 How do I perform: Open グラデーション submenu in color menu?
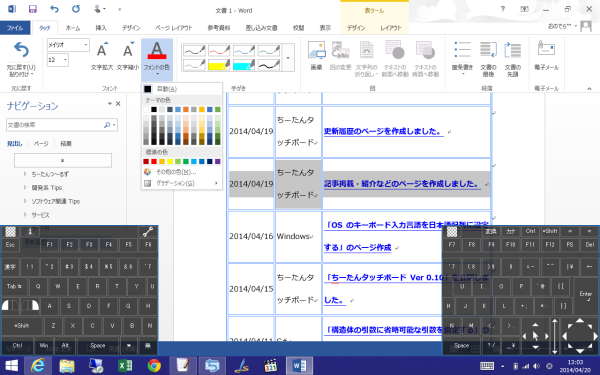point(182,183)
